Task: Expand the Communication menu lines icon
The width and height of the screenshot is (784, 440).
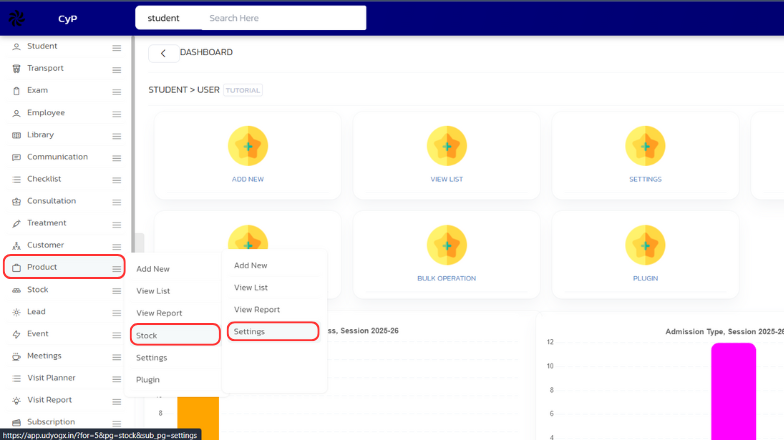Action: coord(116,157)
